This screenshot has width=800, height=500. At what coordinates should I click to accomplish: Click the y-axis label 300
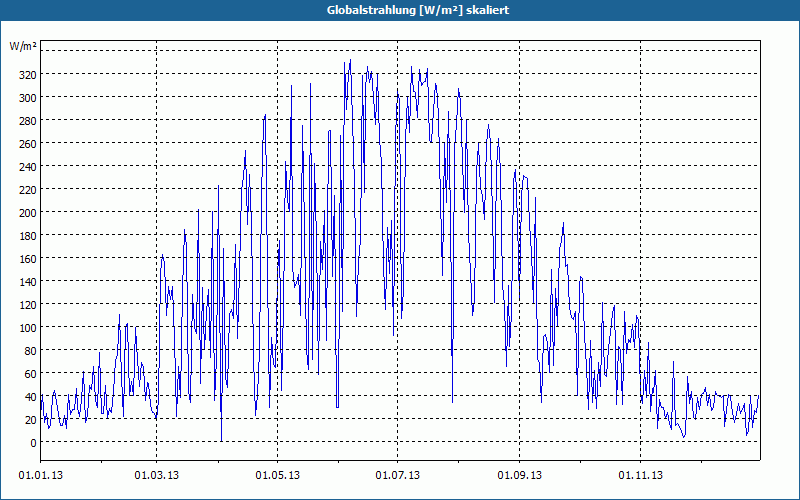[x=28, y=98]
